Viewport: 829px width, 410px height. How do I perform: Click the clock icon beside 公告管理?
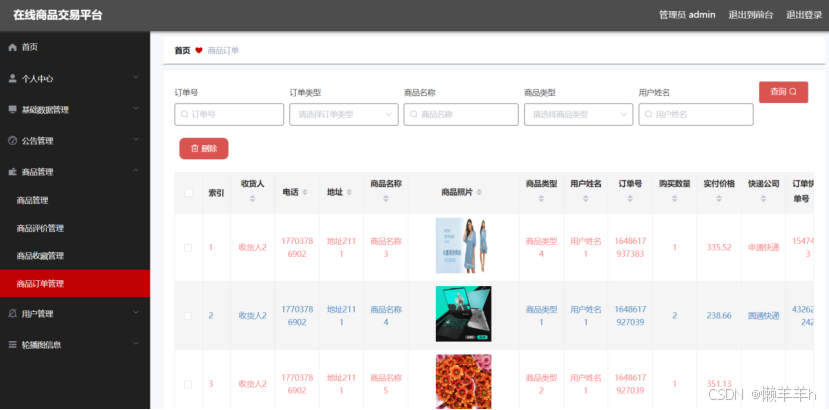pos(13,141)
